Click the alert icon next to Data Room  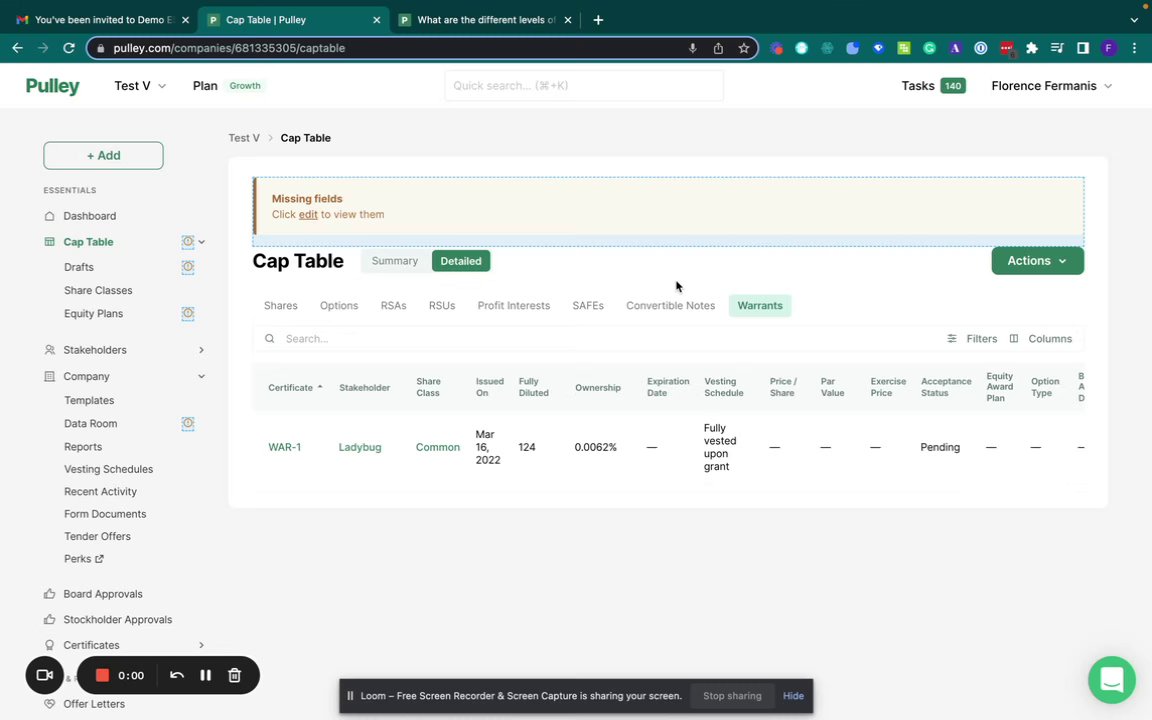[x=188, y=423]
